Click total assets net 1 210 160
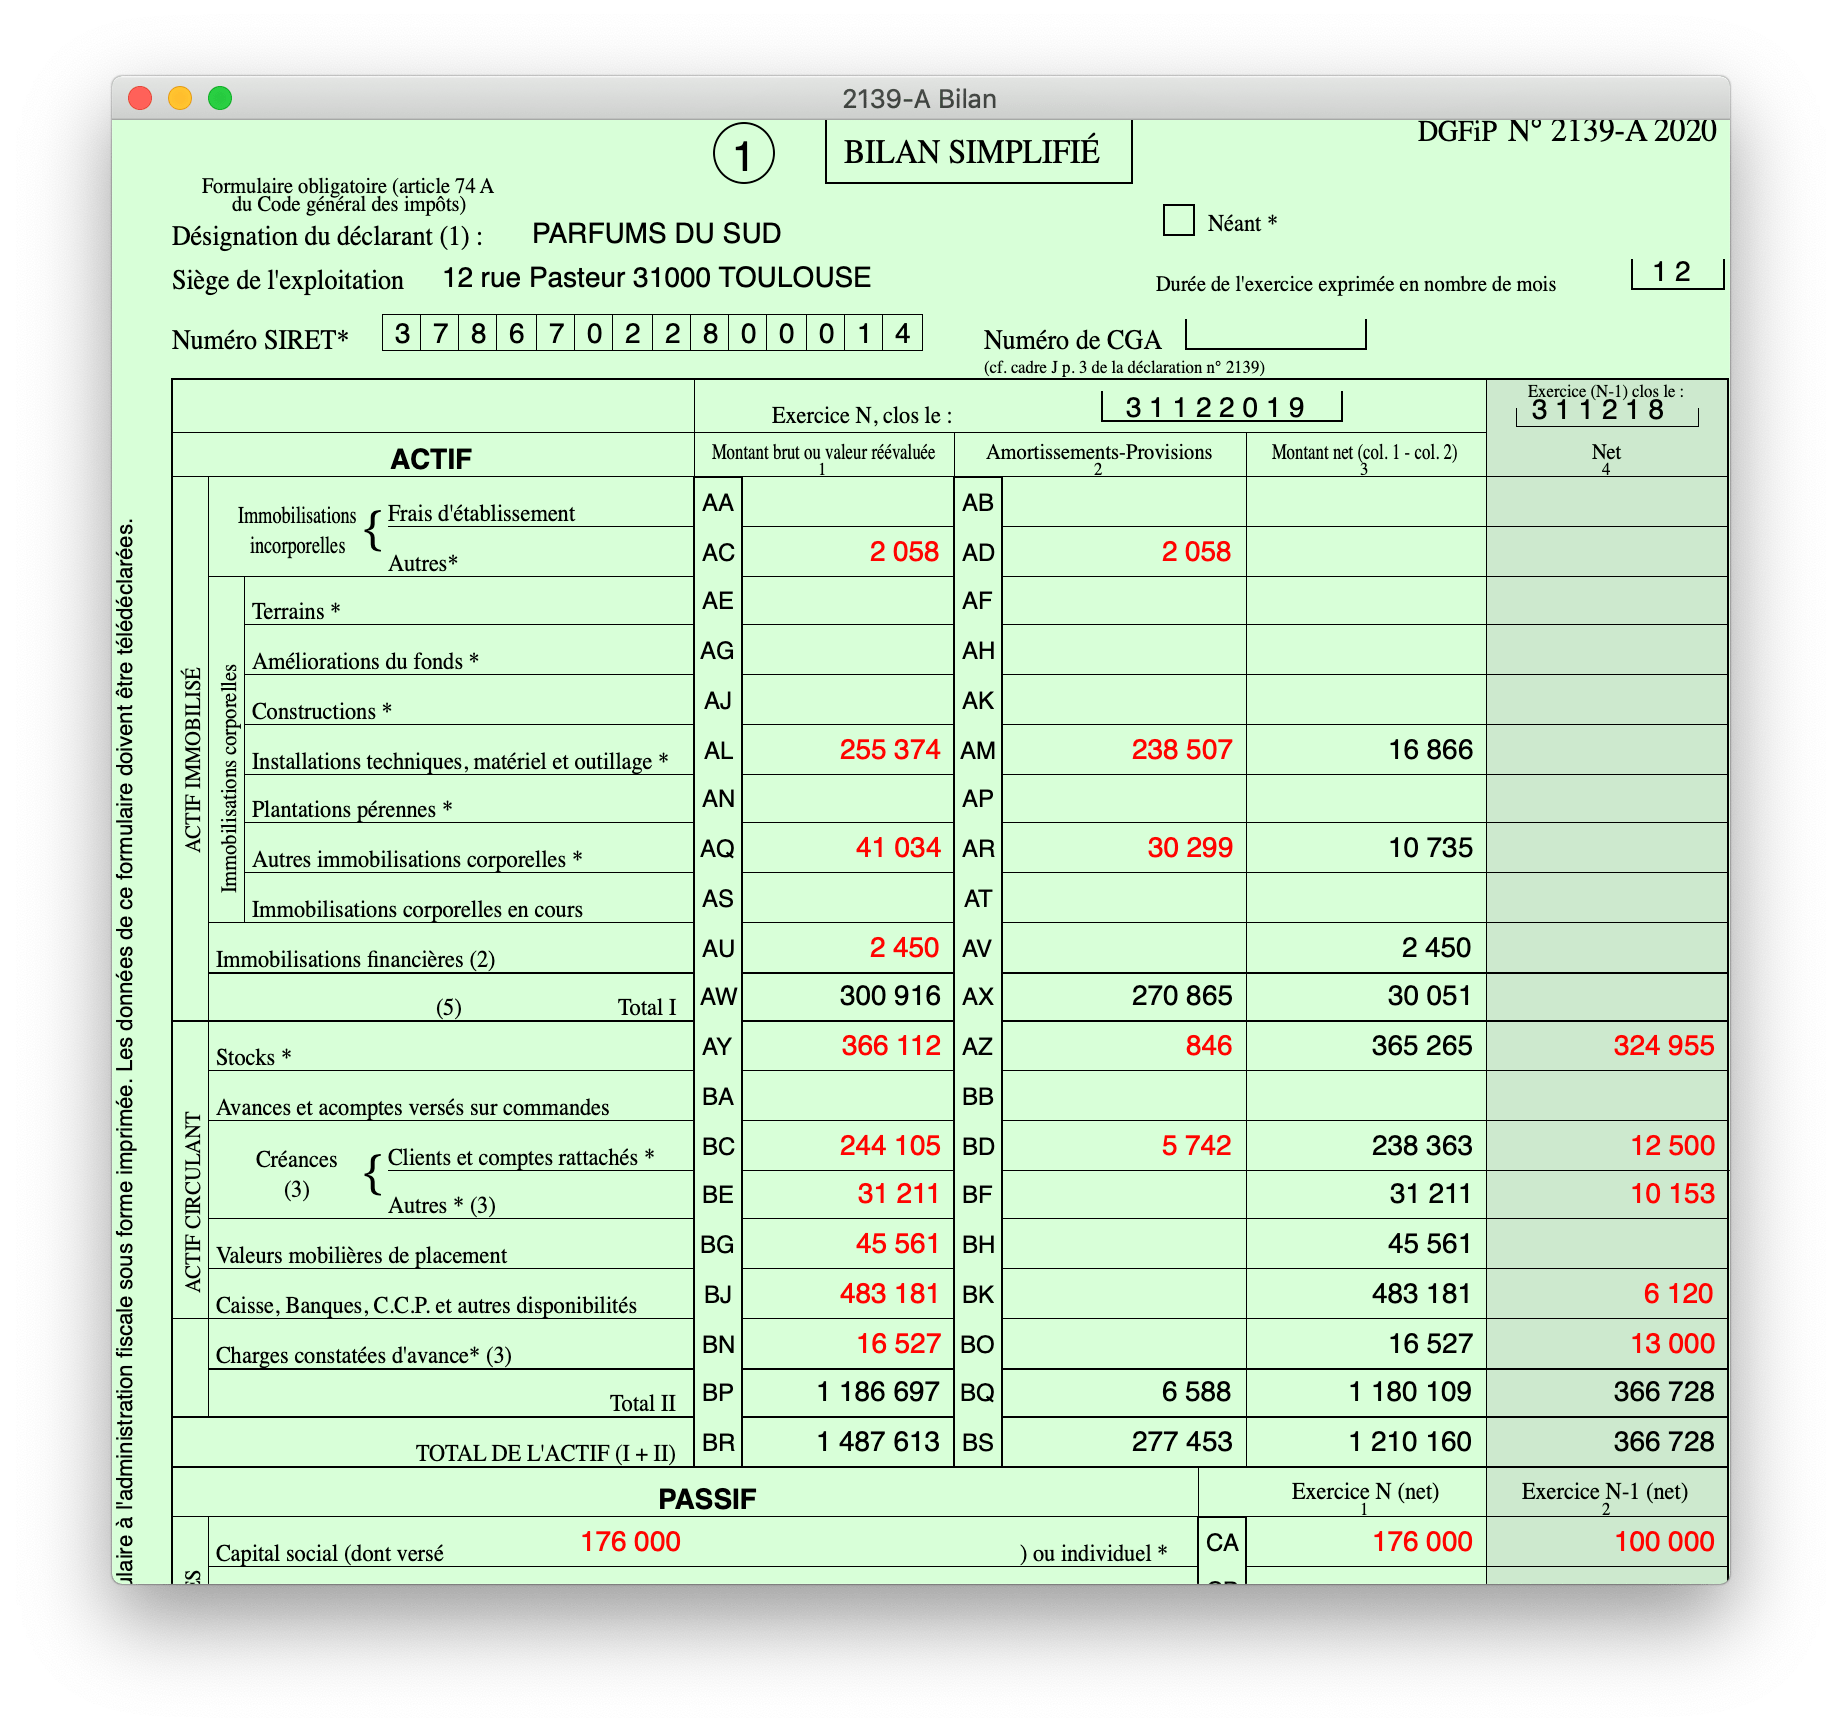Screen dimensions: 1842x1732 [x=1366, y=1442]
